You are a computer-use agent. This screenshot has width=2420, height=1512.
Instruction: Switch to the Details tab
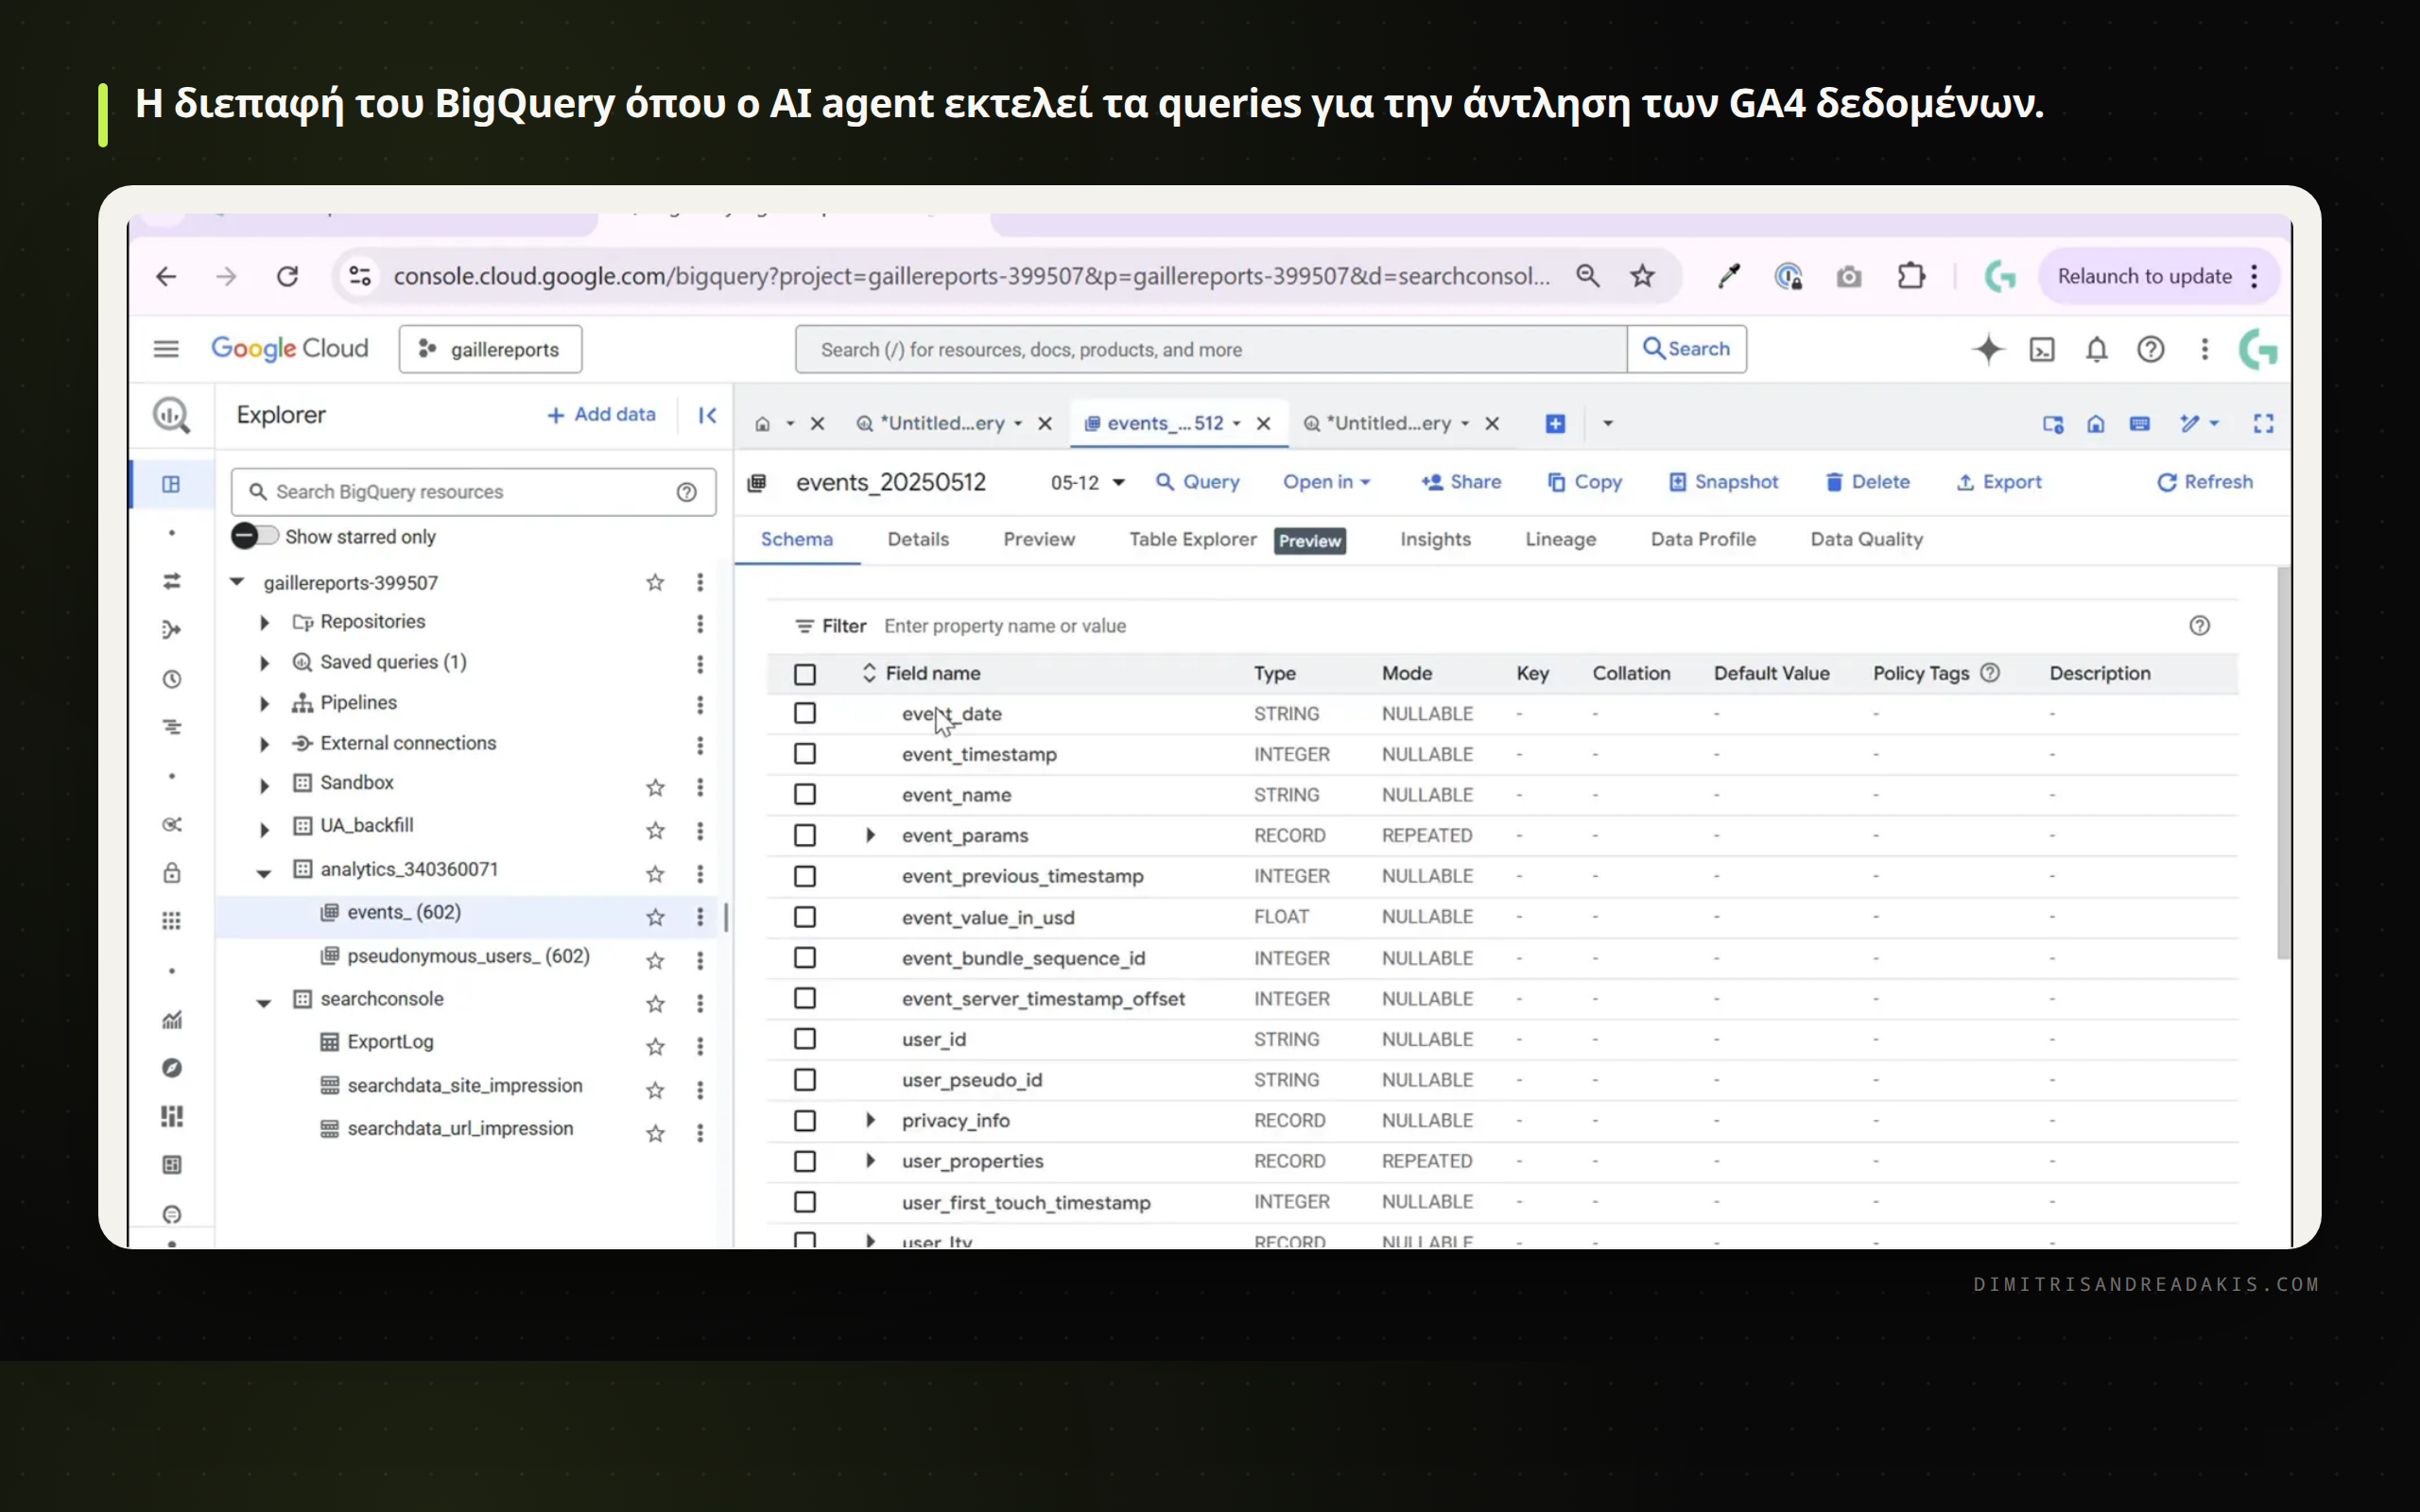(x=918, y=540)
